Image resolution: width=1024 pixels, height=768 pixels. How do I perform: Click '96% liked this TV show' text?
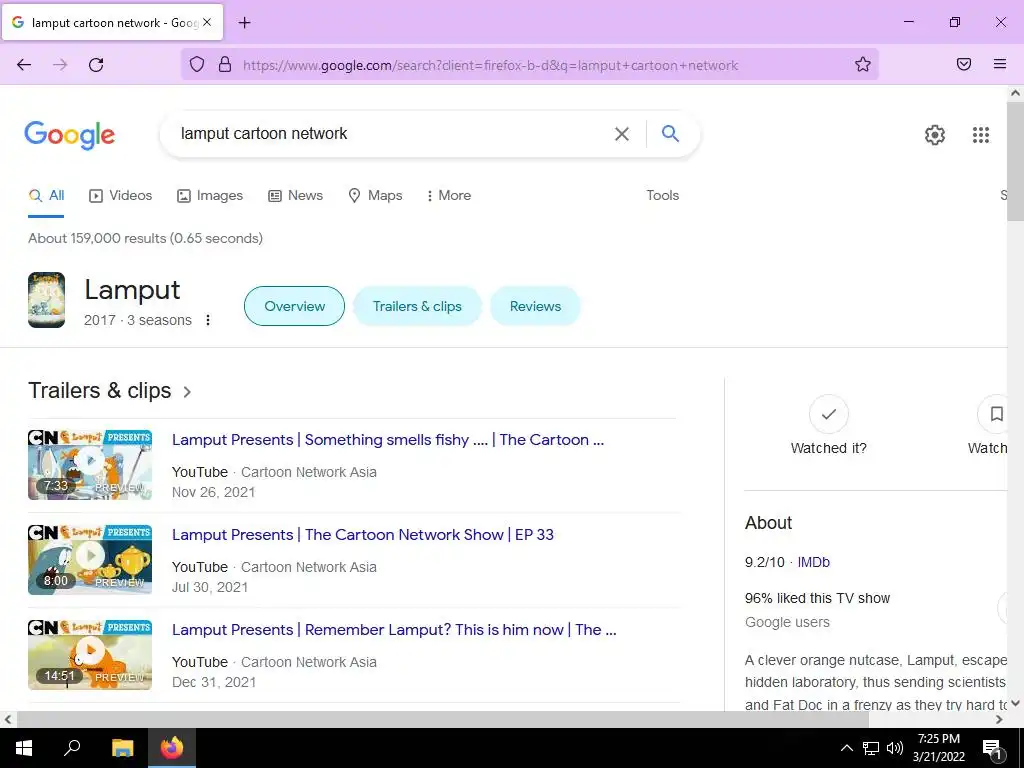(817, 598)
